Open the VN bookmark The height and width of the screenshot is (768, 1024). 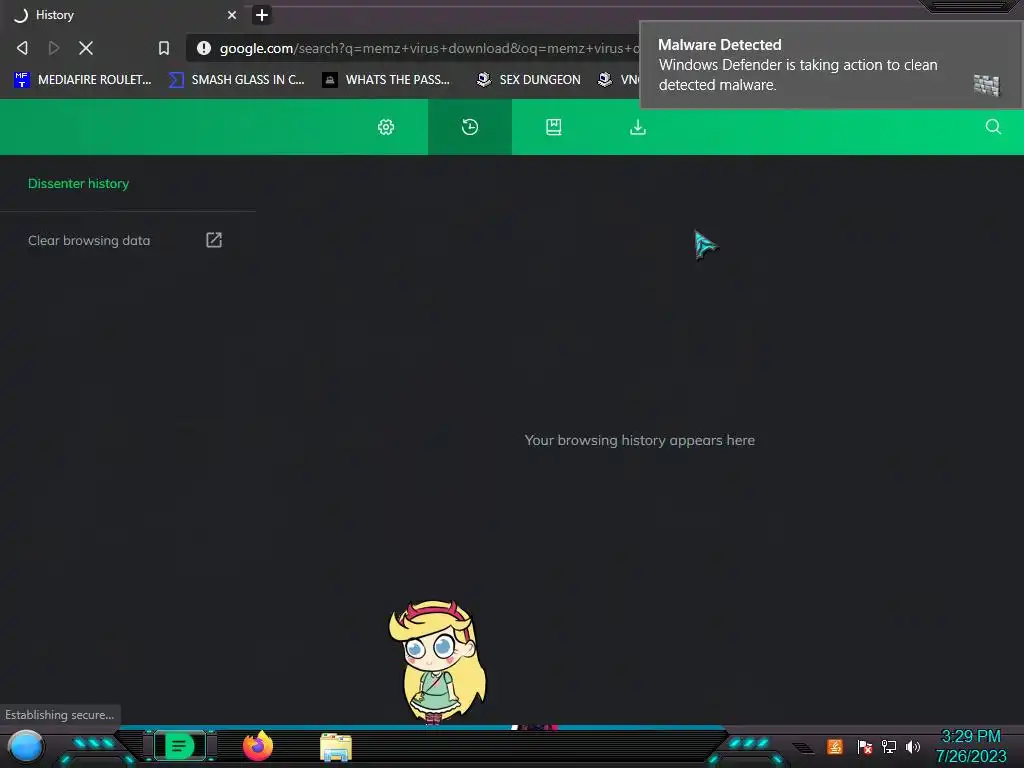[x=618, y=80]
